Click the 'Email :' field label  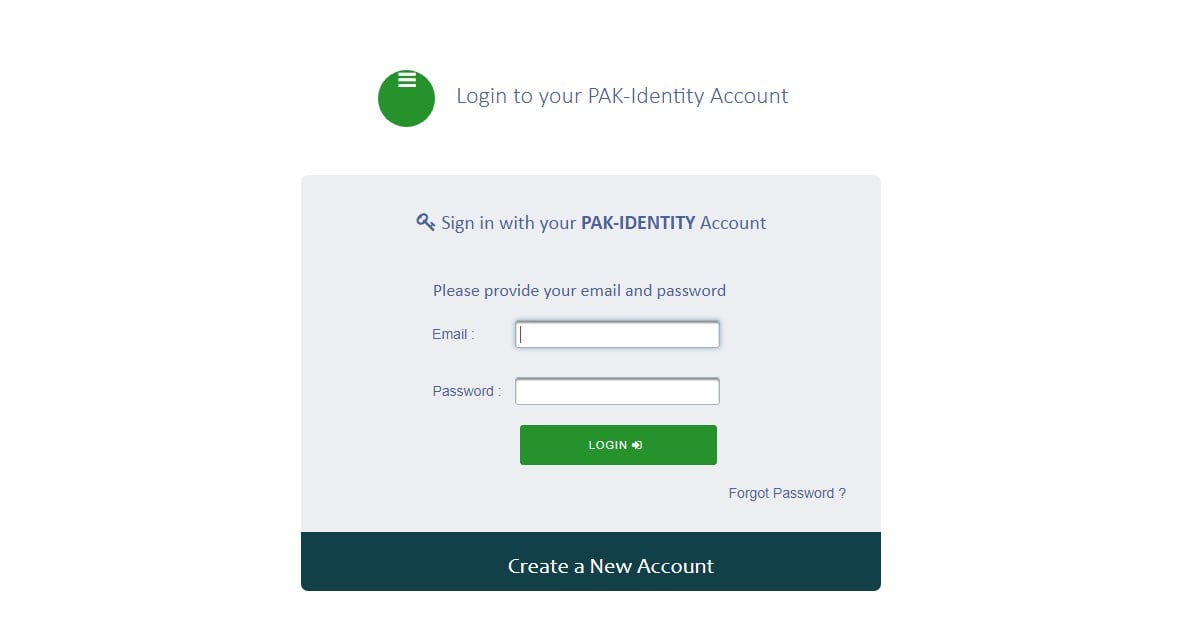click(453, 334)
